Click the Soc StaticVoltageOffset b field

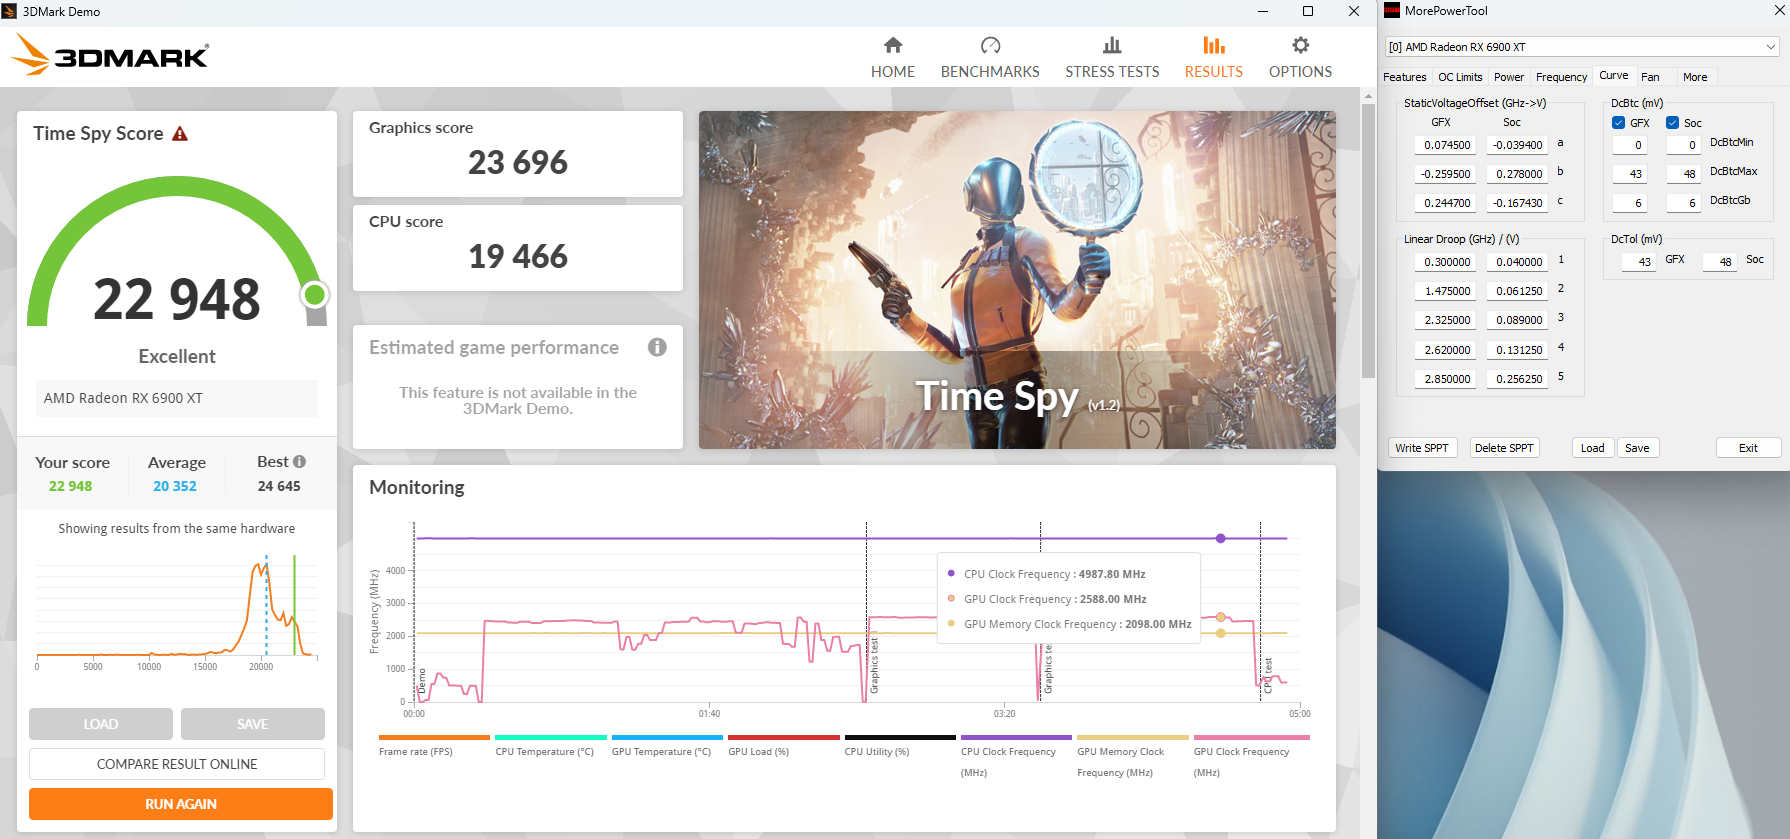(x=1517, y=174)
